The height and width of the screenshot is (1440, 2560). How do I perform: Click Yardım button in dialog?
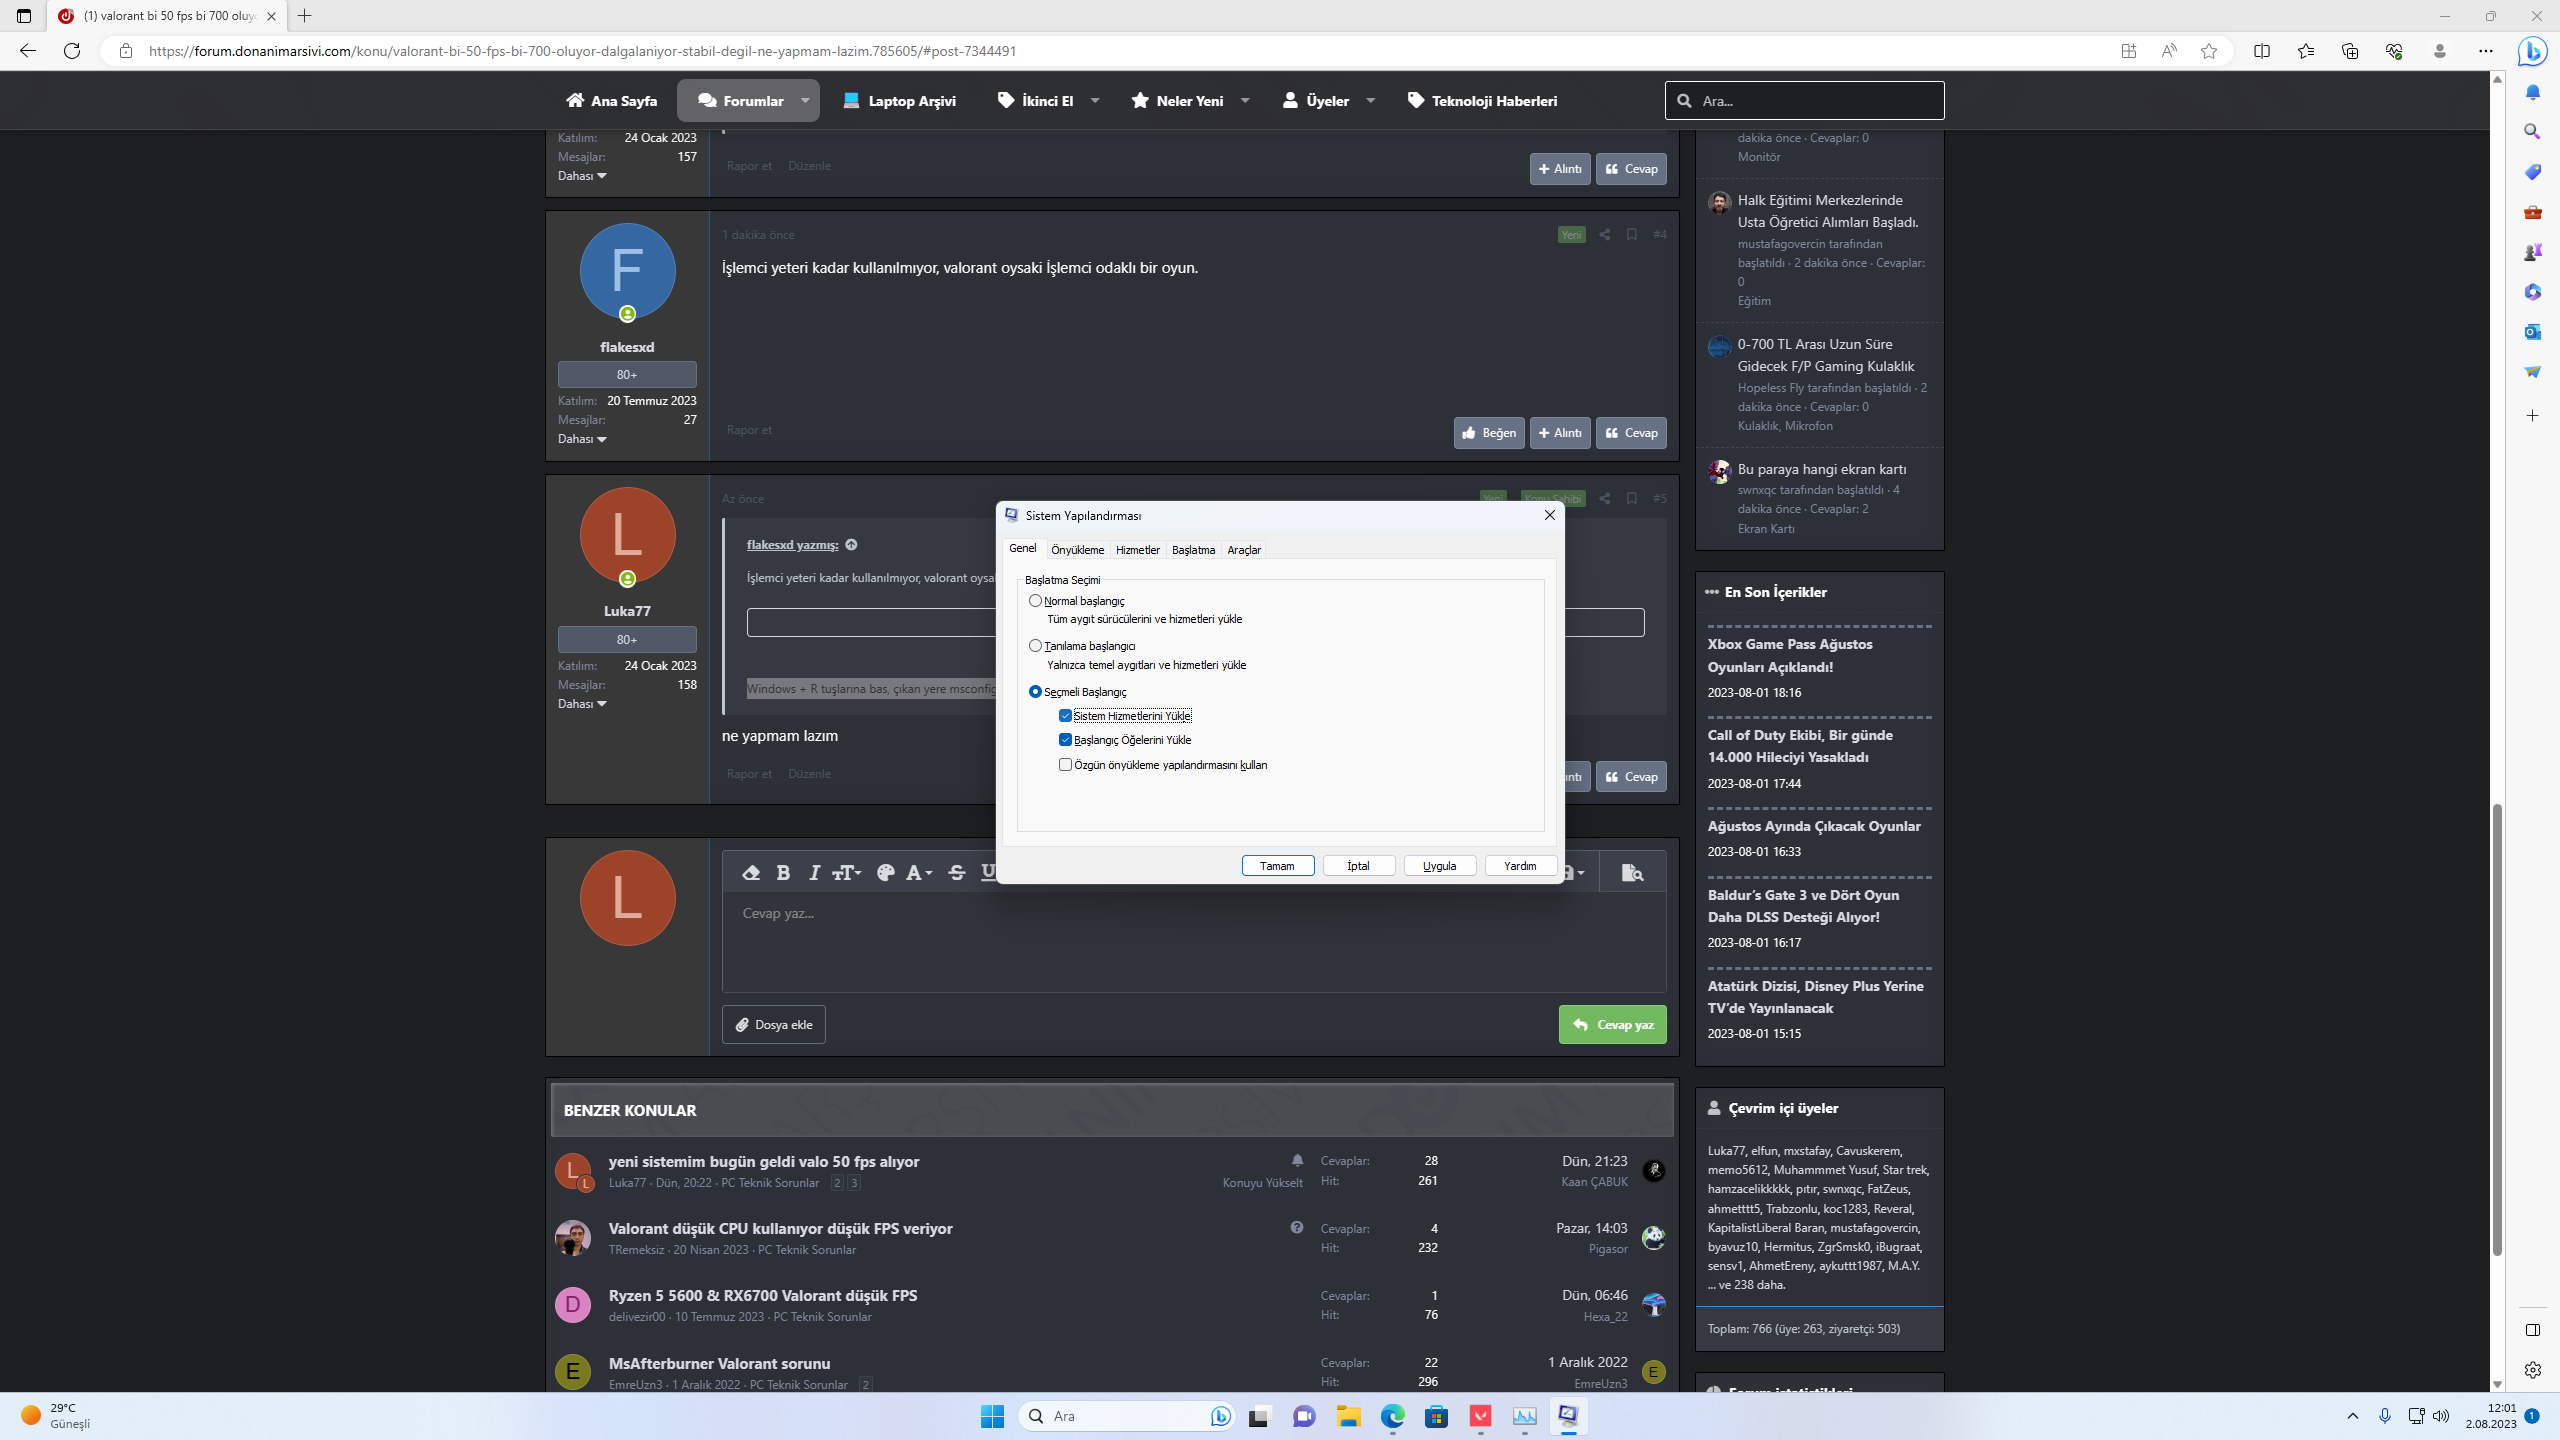coord(1520,866)
